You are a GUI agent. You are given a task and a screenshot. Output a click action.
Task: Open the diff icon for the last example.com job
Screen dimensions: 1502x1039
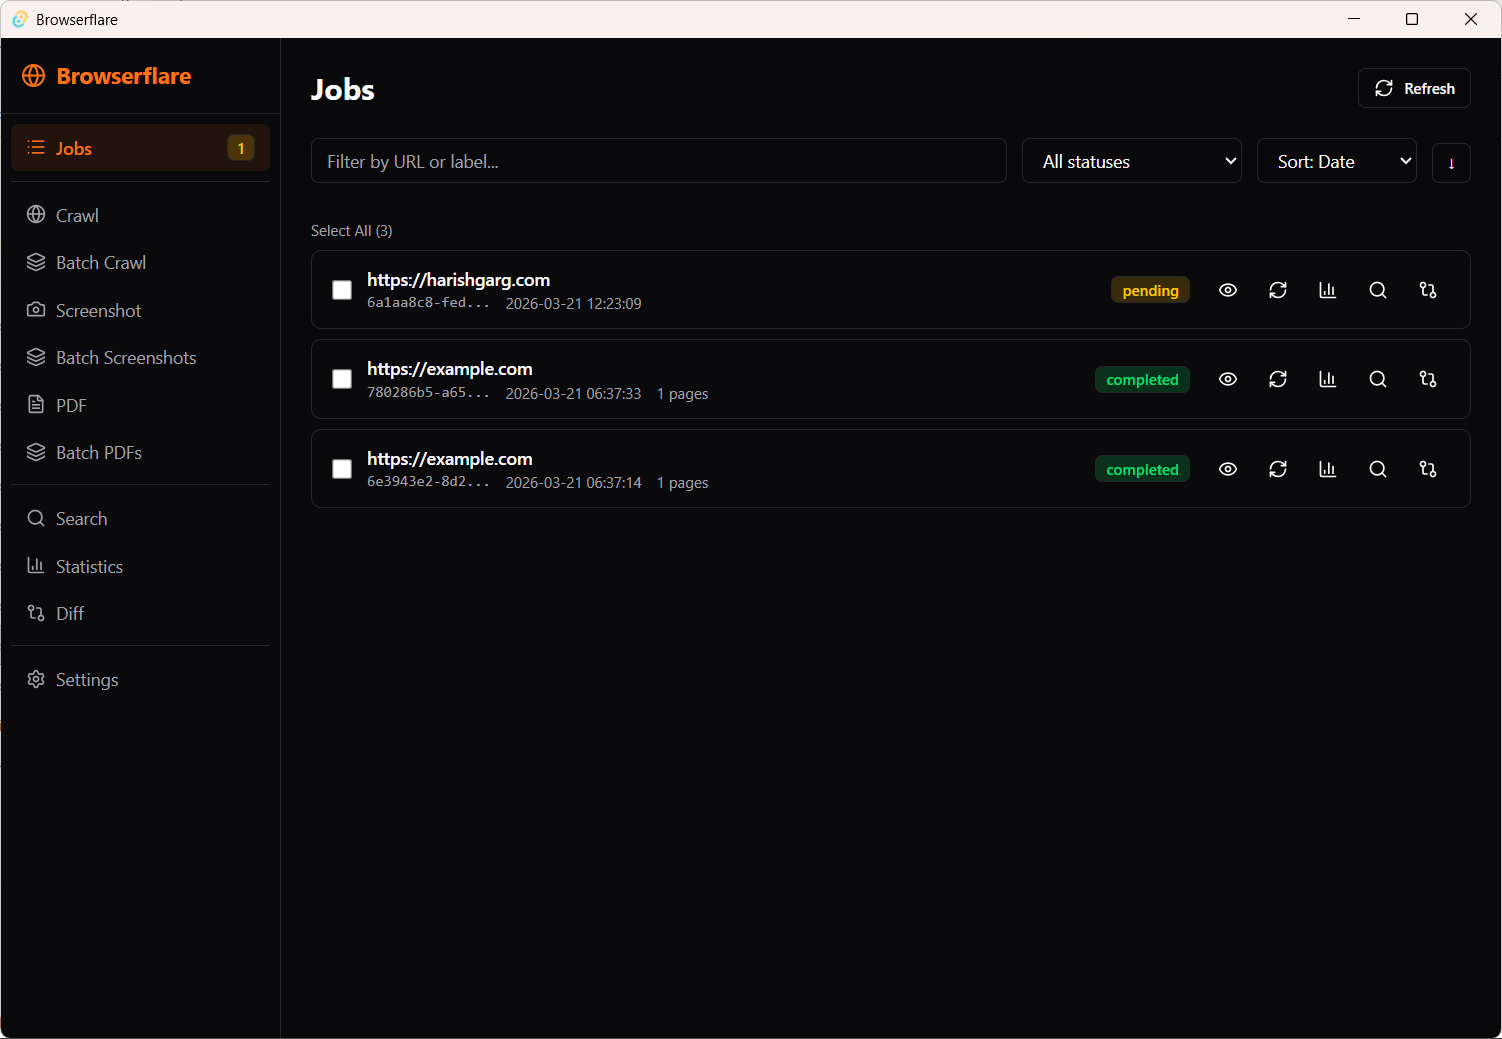pos(1427,468)
